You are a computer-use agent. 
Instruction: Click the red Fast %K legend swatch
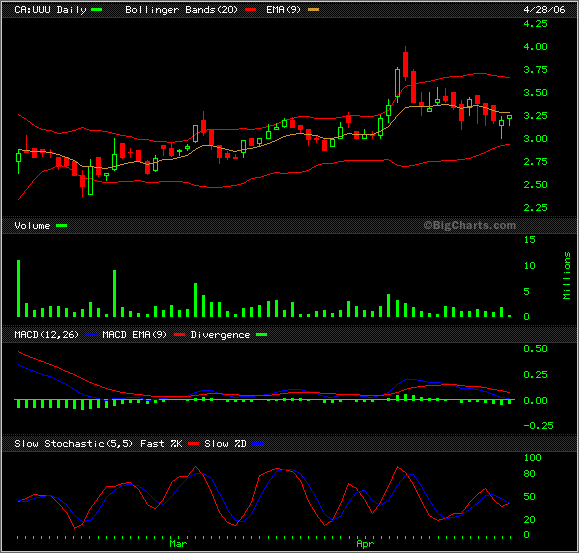[x=193, y=444]
